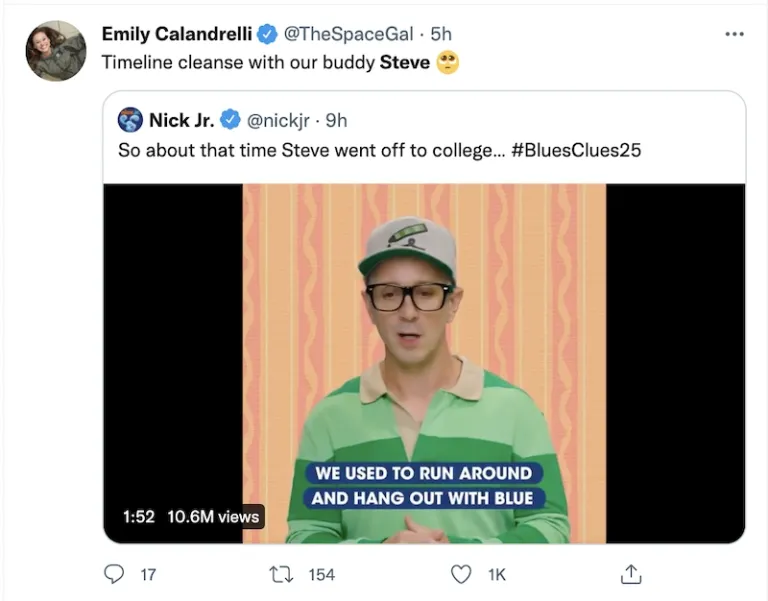
Task: Click the retweet arrows icon
Action: [281, 574]
